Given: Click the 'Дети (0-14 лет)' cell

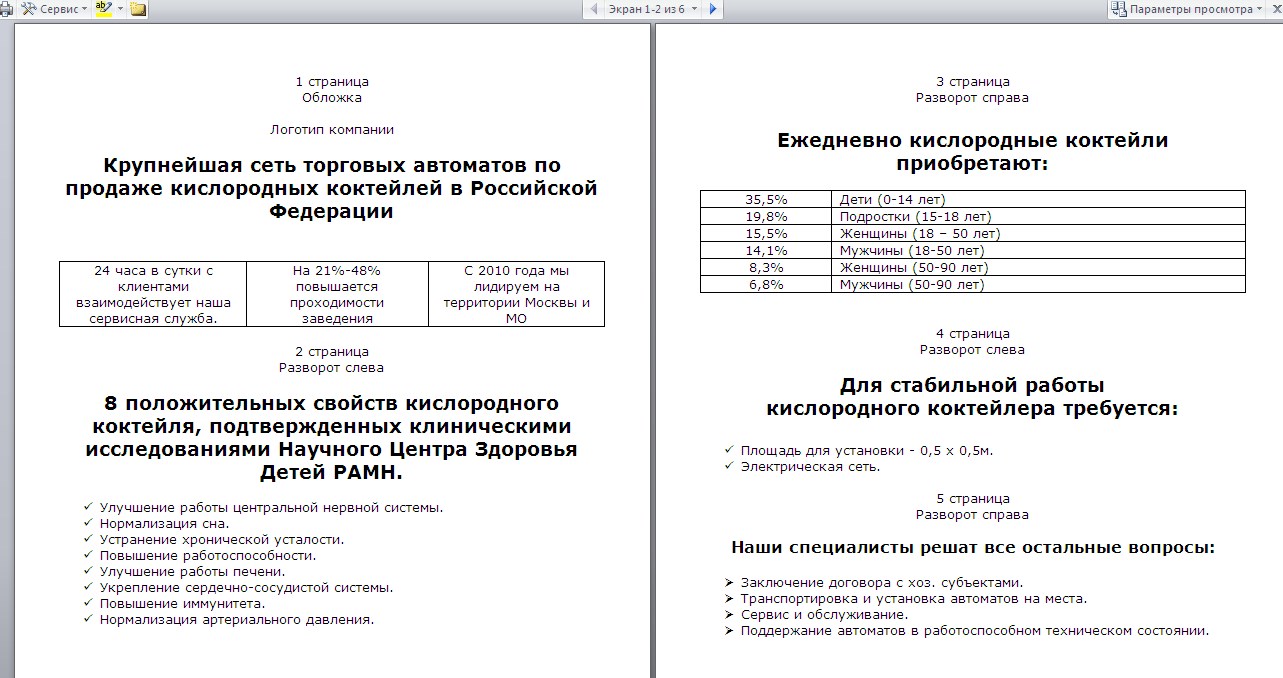Looking at the screenshot, I should tap(1038, 199).
